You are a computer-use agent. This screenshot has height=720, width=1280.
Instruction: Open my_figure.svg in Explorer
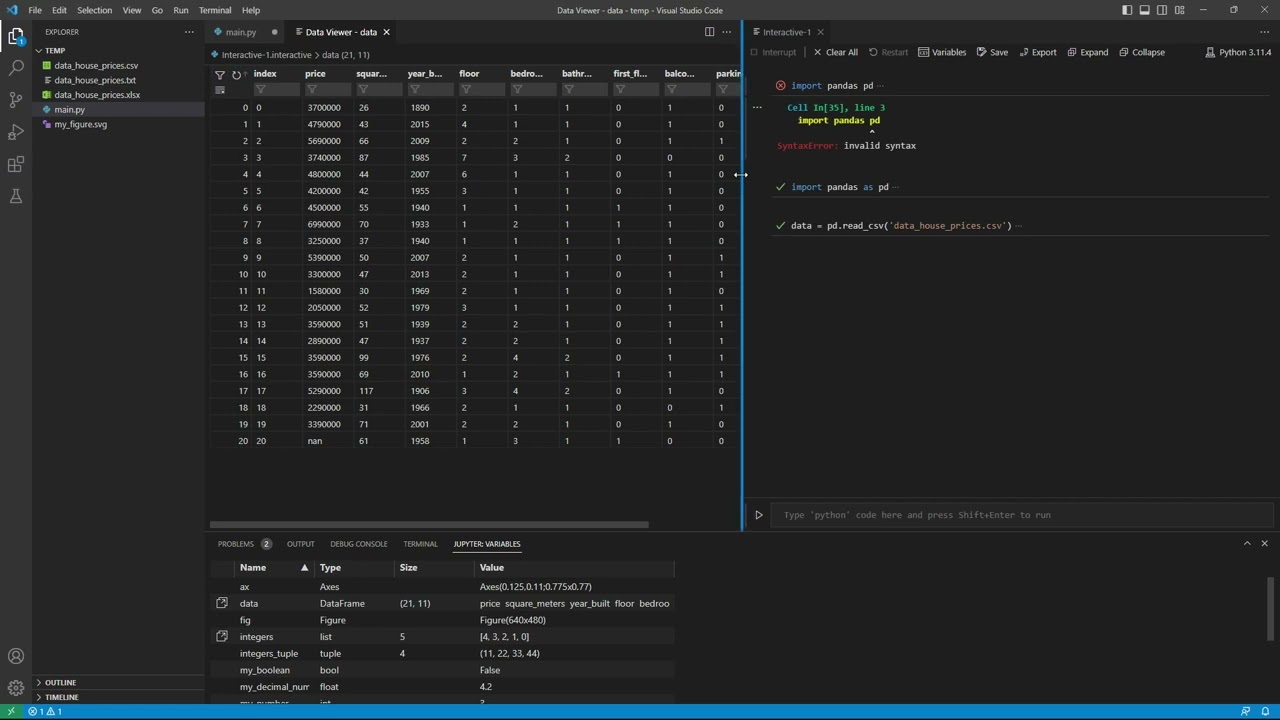(81, 124)
